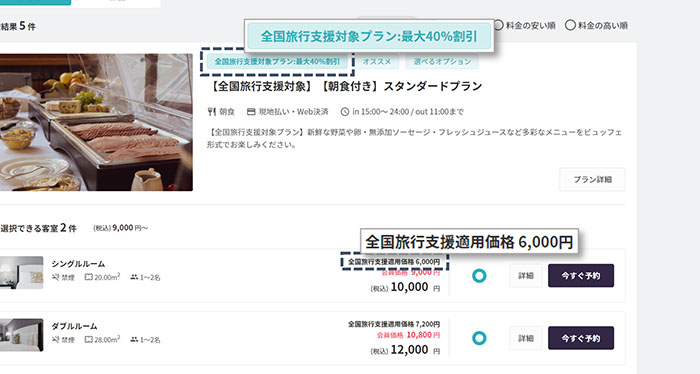Click the double room non-smoking icon
Image resolution: width=700 pixels, height=374 pixels.
55,340
